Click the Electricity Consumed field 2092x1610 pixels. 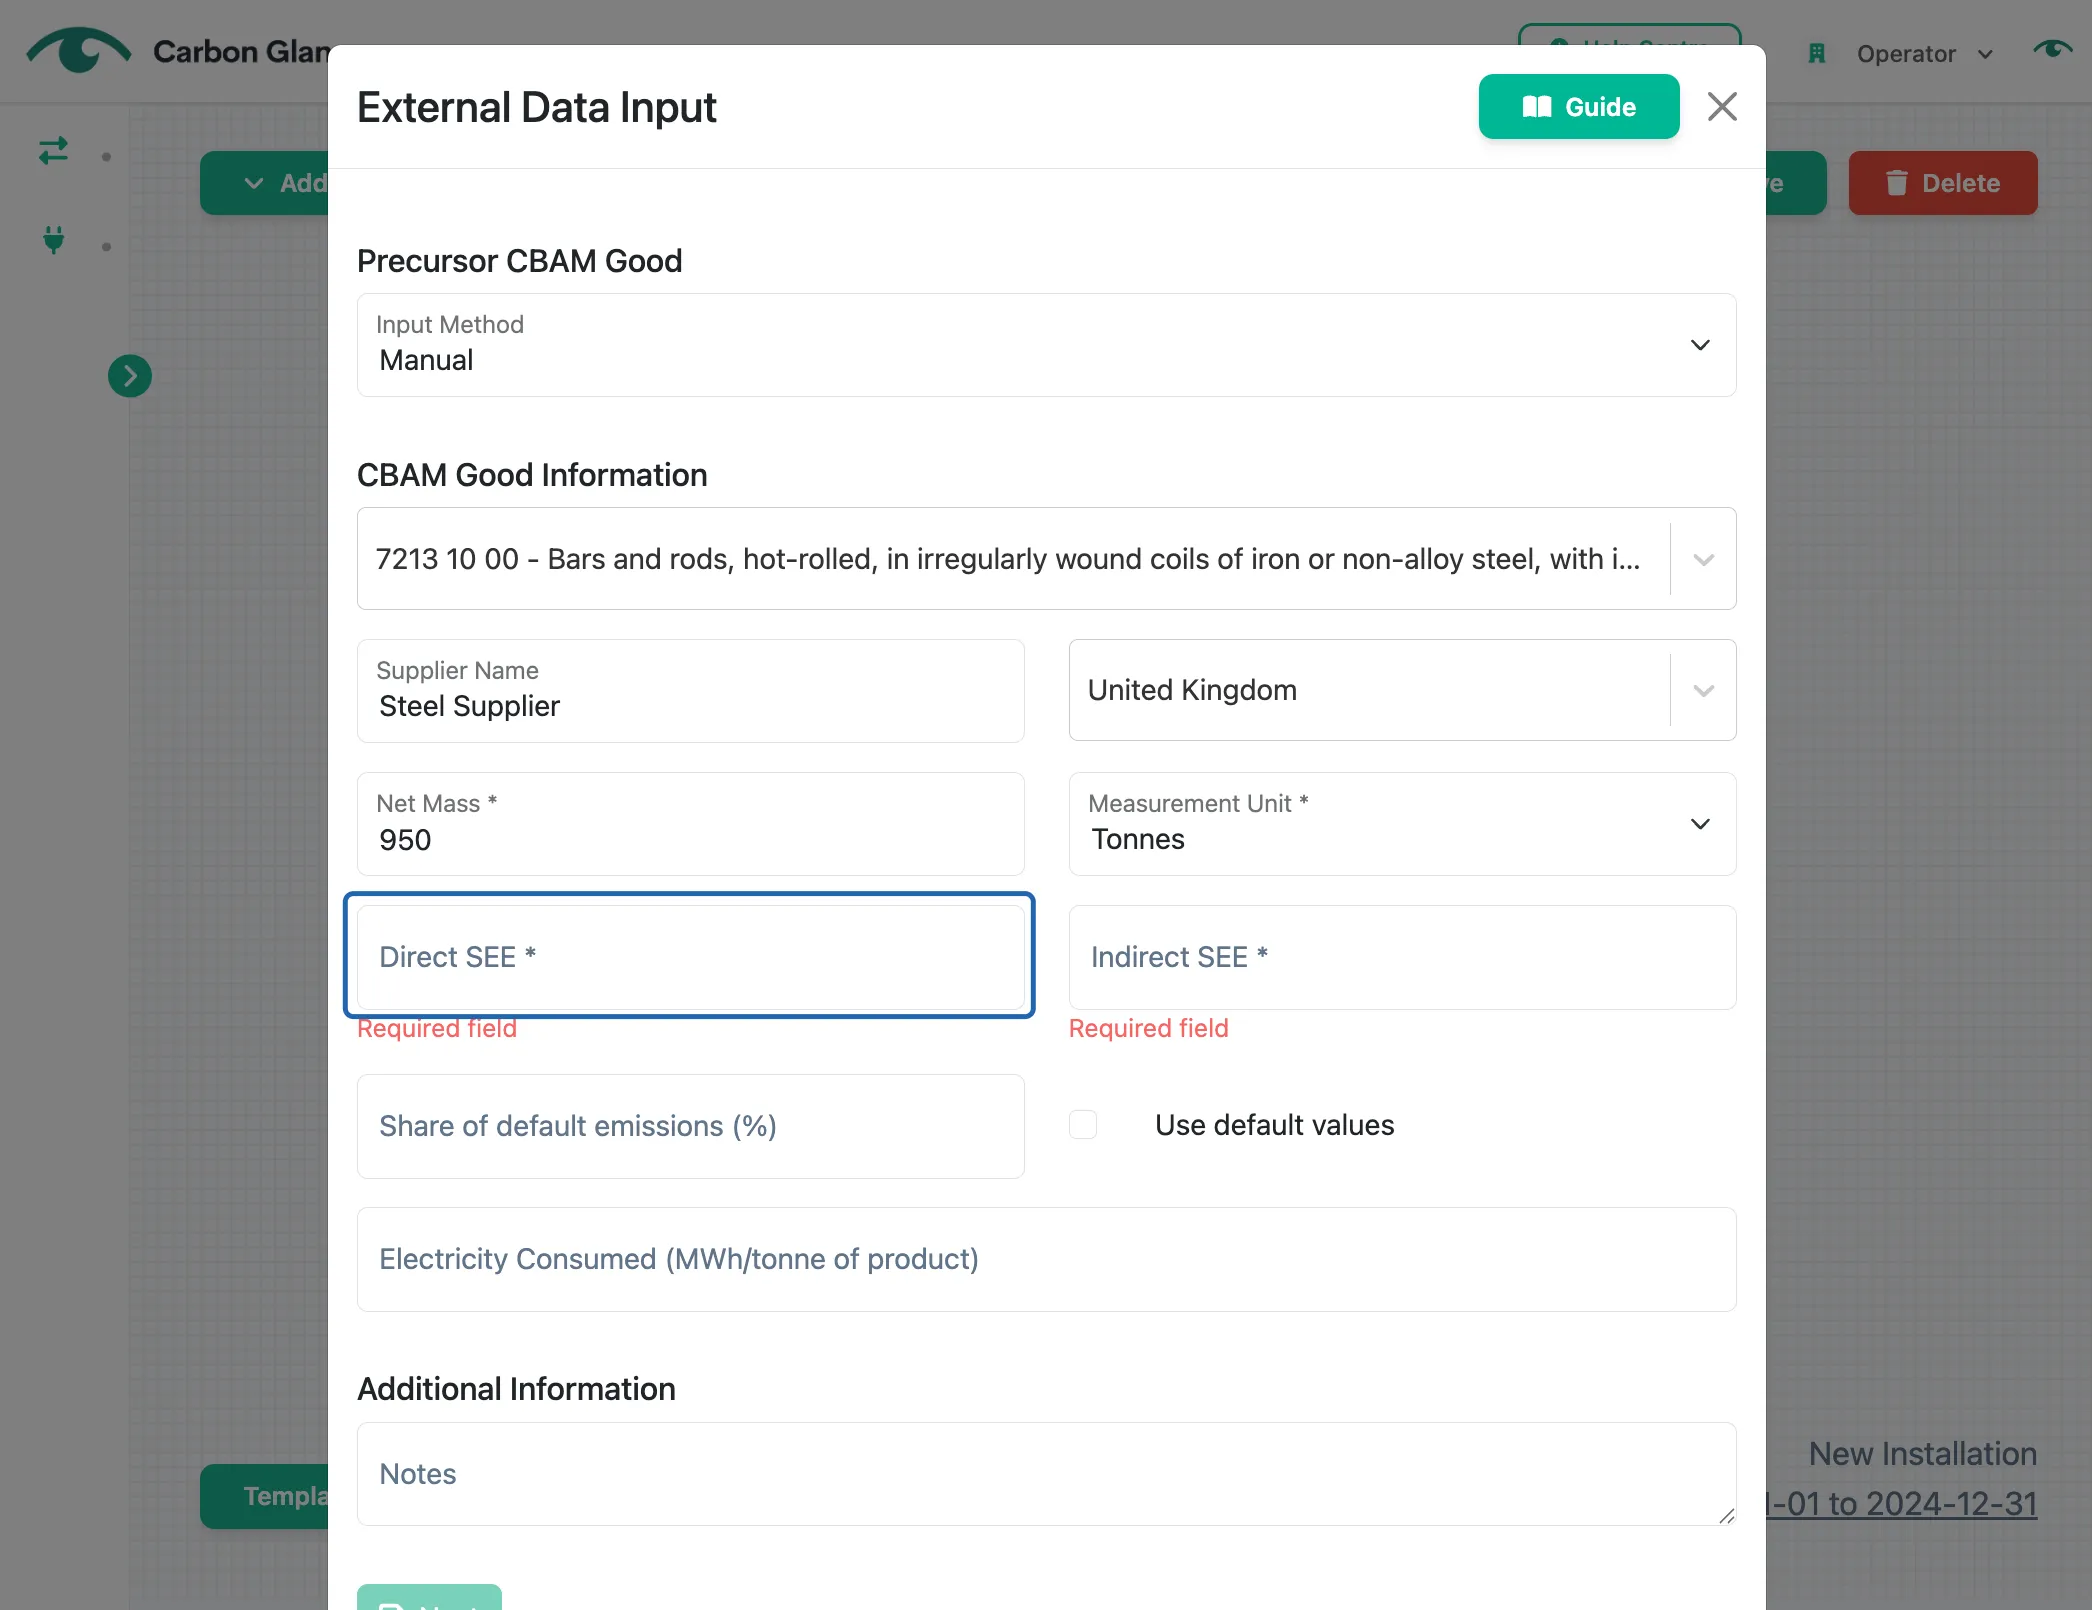[x=1046, y=1259]
